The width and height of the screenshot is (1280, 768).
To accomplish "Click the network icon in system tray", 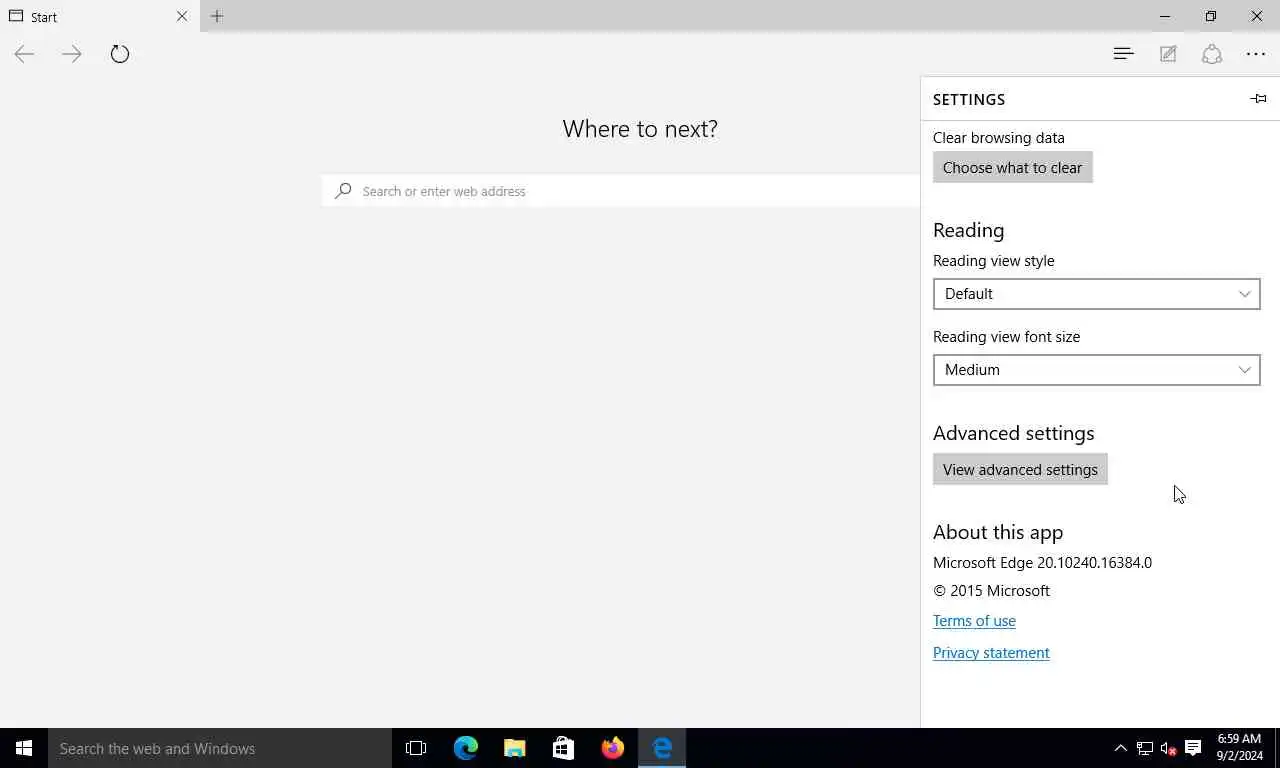I will coord(1145,748).
